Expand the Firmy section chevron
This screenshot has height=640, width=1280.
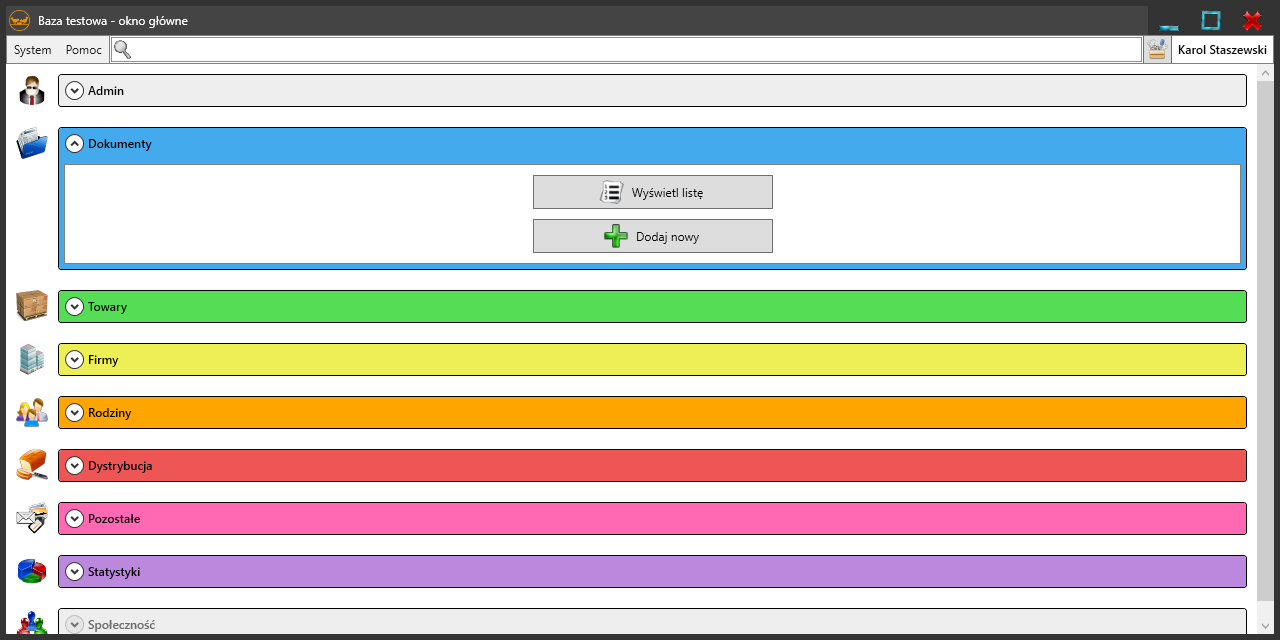click(x=74, y=360)
